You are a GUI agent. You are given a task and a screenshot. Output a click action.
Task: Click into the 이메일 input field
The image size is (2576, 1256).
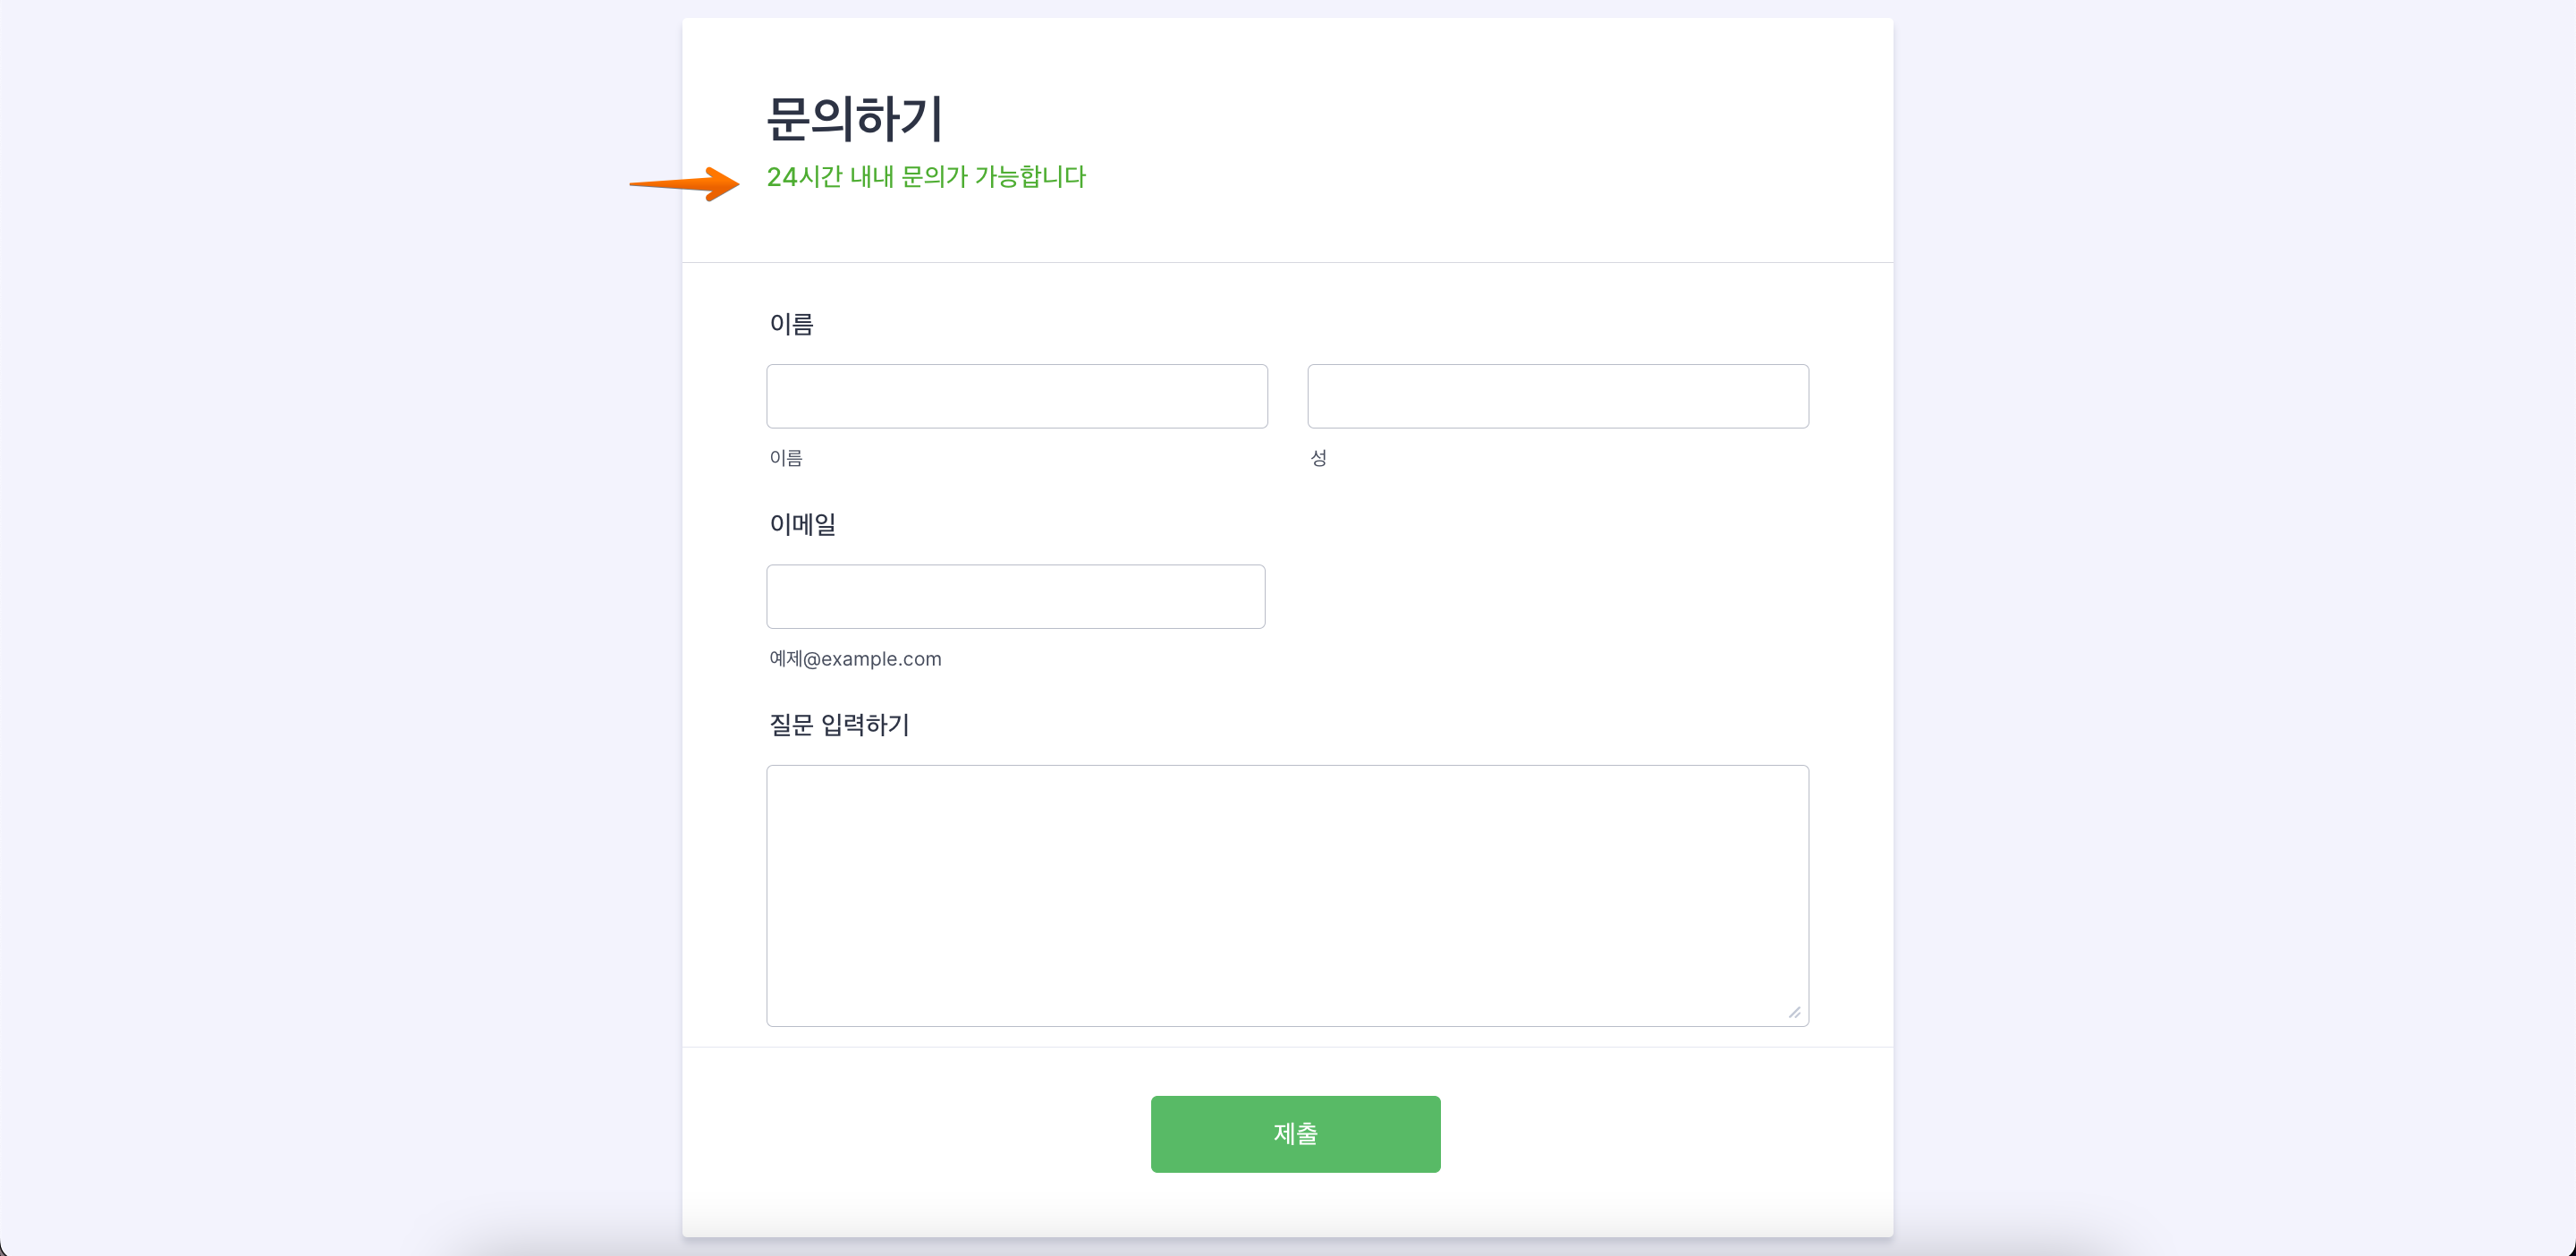(x=1015, y=597)
